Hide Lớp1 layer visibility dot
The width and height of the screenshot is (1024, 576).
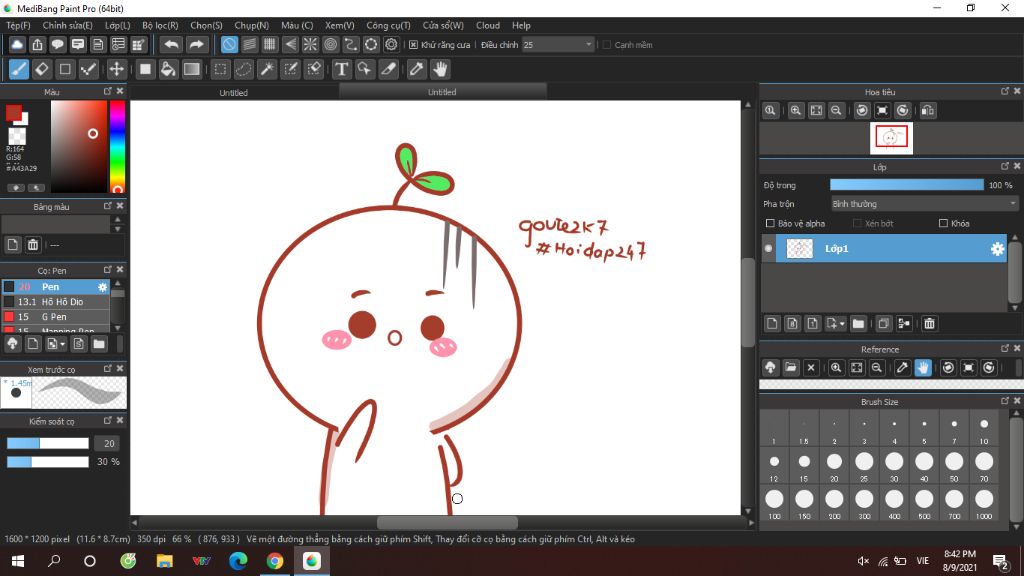coord(769,248)
